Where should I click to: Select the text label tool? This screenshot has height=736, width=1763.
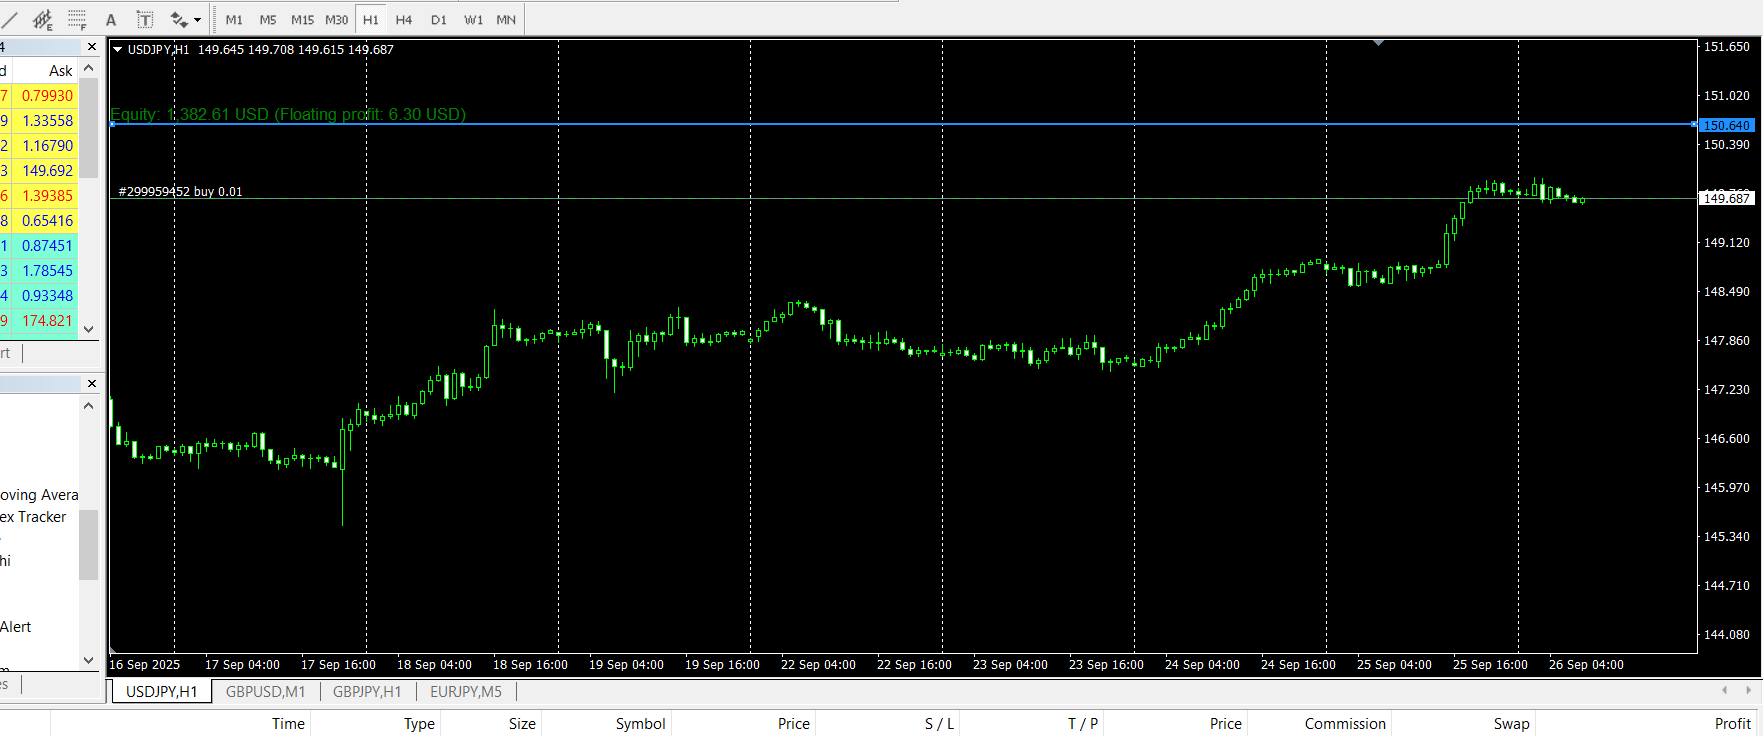[144, 19]
